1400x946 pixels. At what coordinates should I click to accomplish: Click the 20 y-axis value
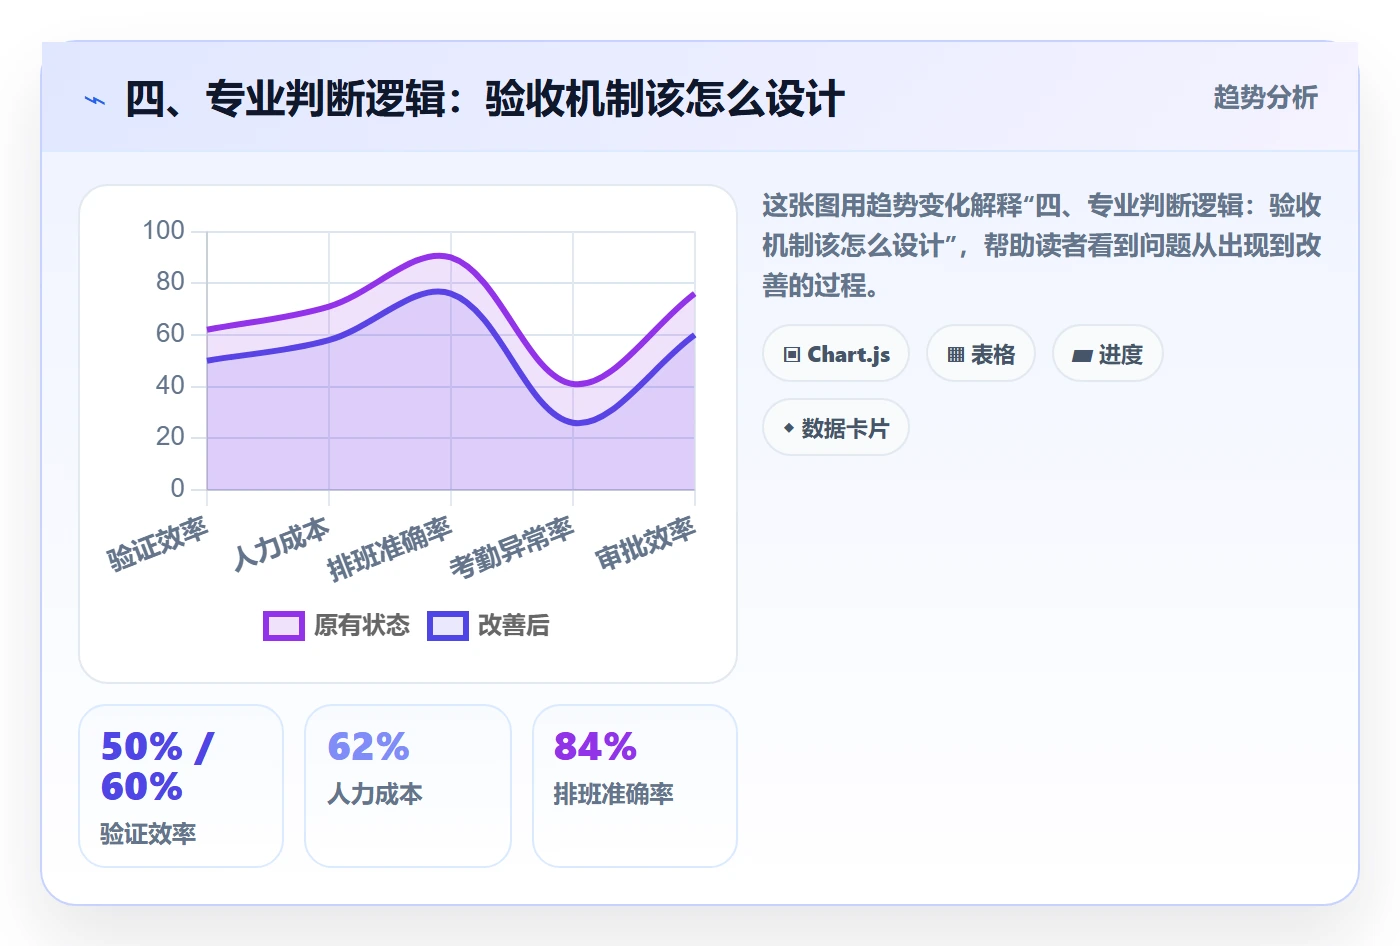pos(170,437)
